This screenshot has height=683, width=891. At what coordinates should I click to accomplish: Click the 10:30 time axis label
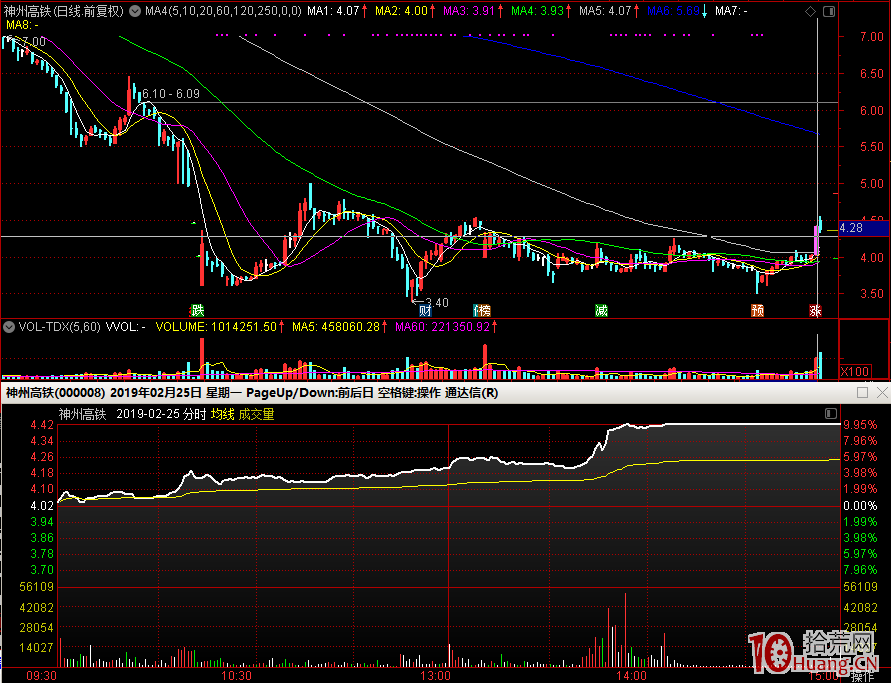[236, 676]
